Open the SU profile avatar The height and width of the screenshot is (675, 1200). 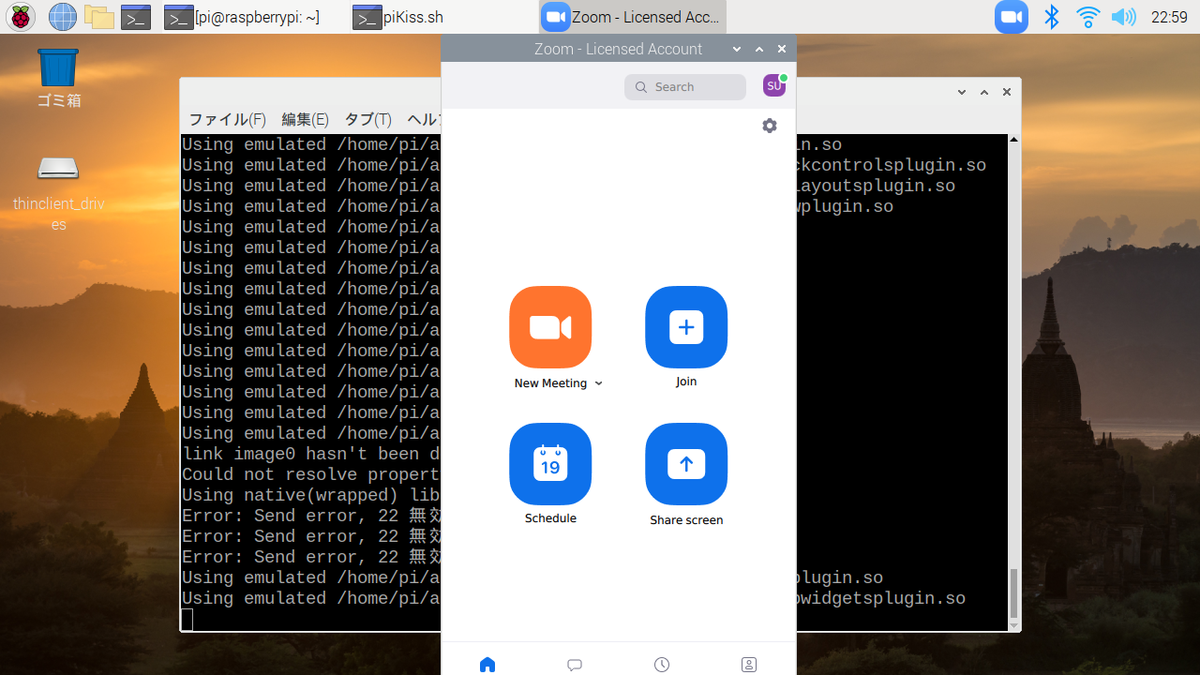tap(774, 87)
